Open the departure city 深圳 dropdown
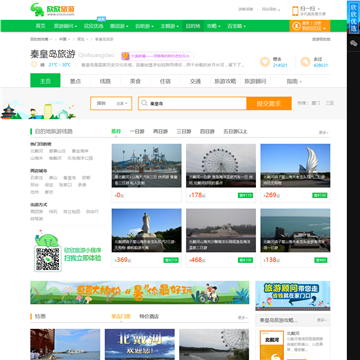The width and height of the screenshot is (360, 360). pos(111,103)
